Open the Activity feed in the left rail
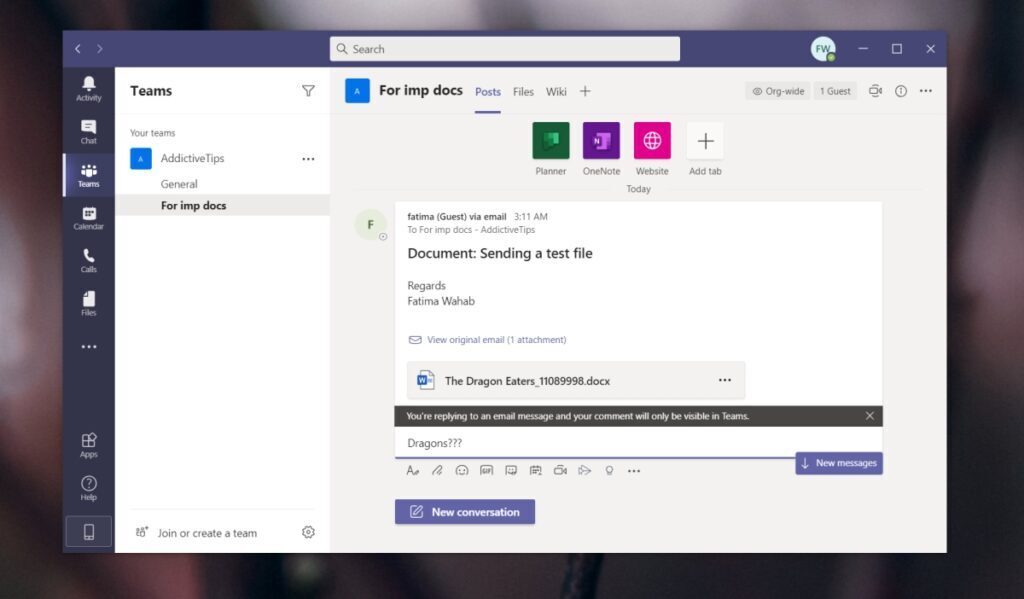1024x599 pixels. pyautogui.click(x=88, y=90)
